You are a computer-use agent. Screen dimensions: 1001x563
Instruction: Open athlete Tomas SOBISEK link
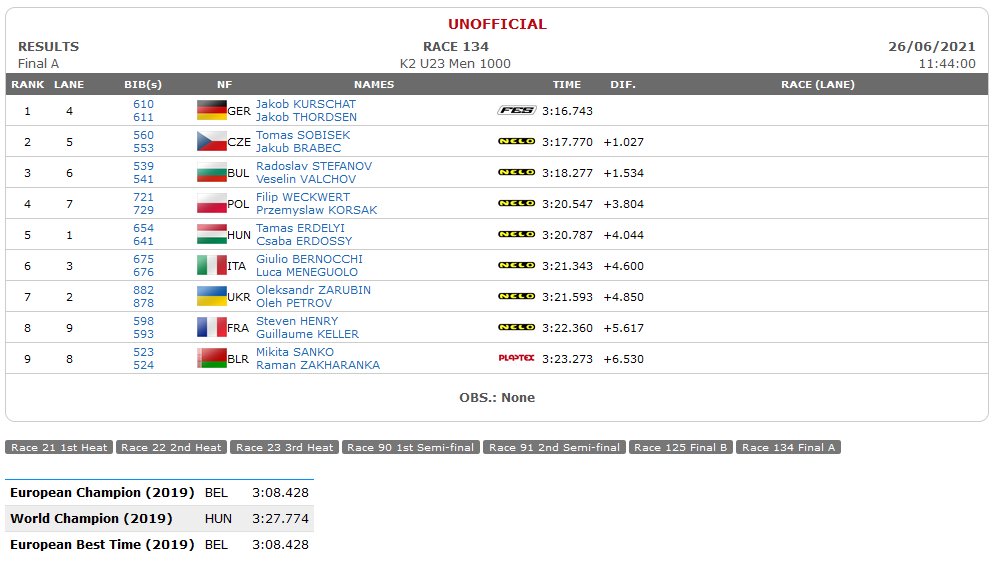(303, 135)
